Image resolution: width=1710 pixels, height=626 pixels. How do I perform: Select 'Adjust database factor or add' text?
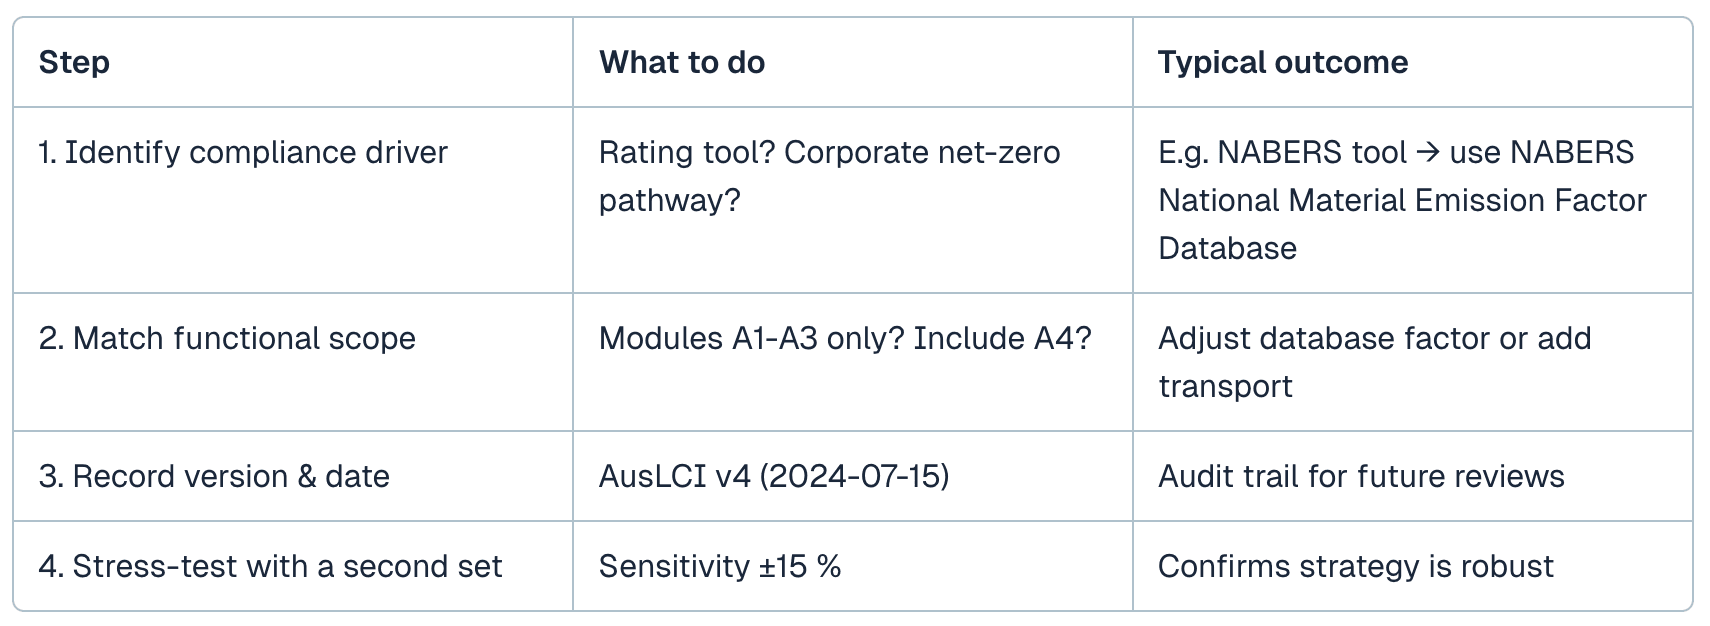click(x=1374, y=338)
